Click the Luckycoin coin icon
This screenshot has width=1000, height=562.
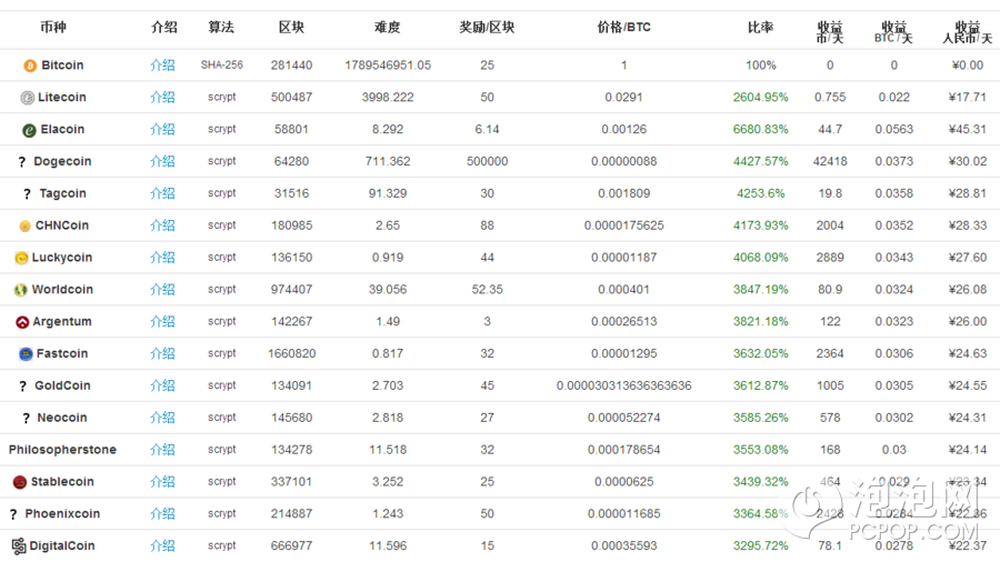[x=21, y=258]
